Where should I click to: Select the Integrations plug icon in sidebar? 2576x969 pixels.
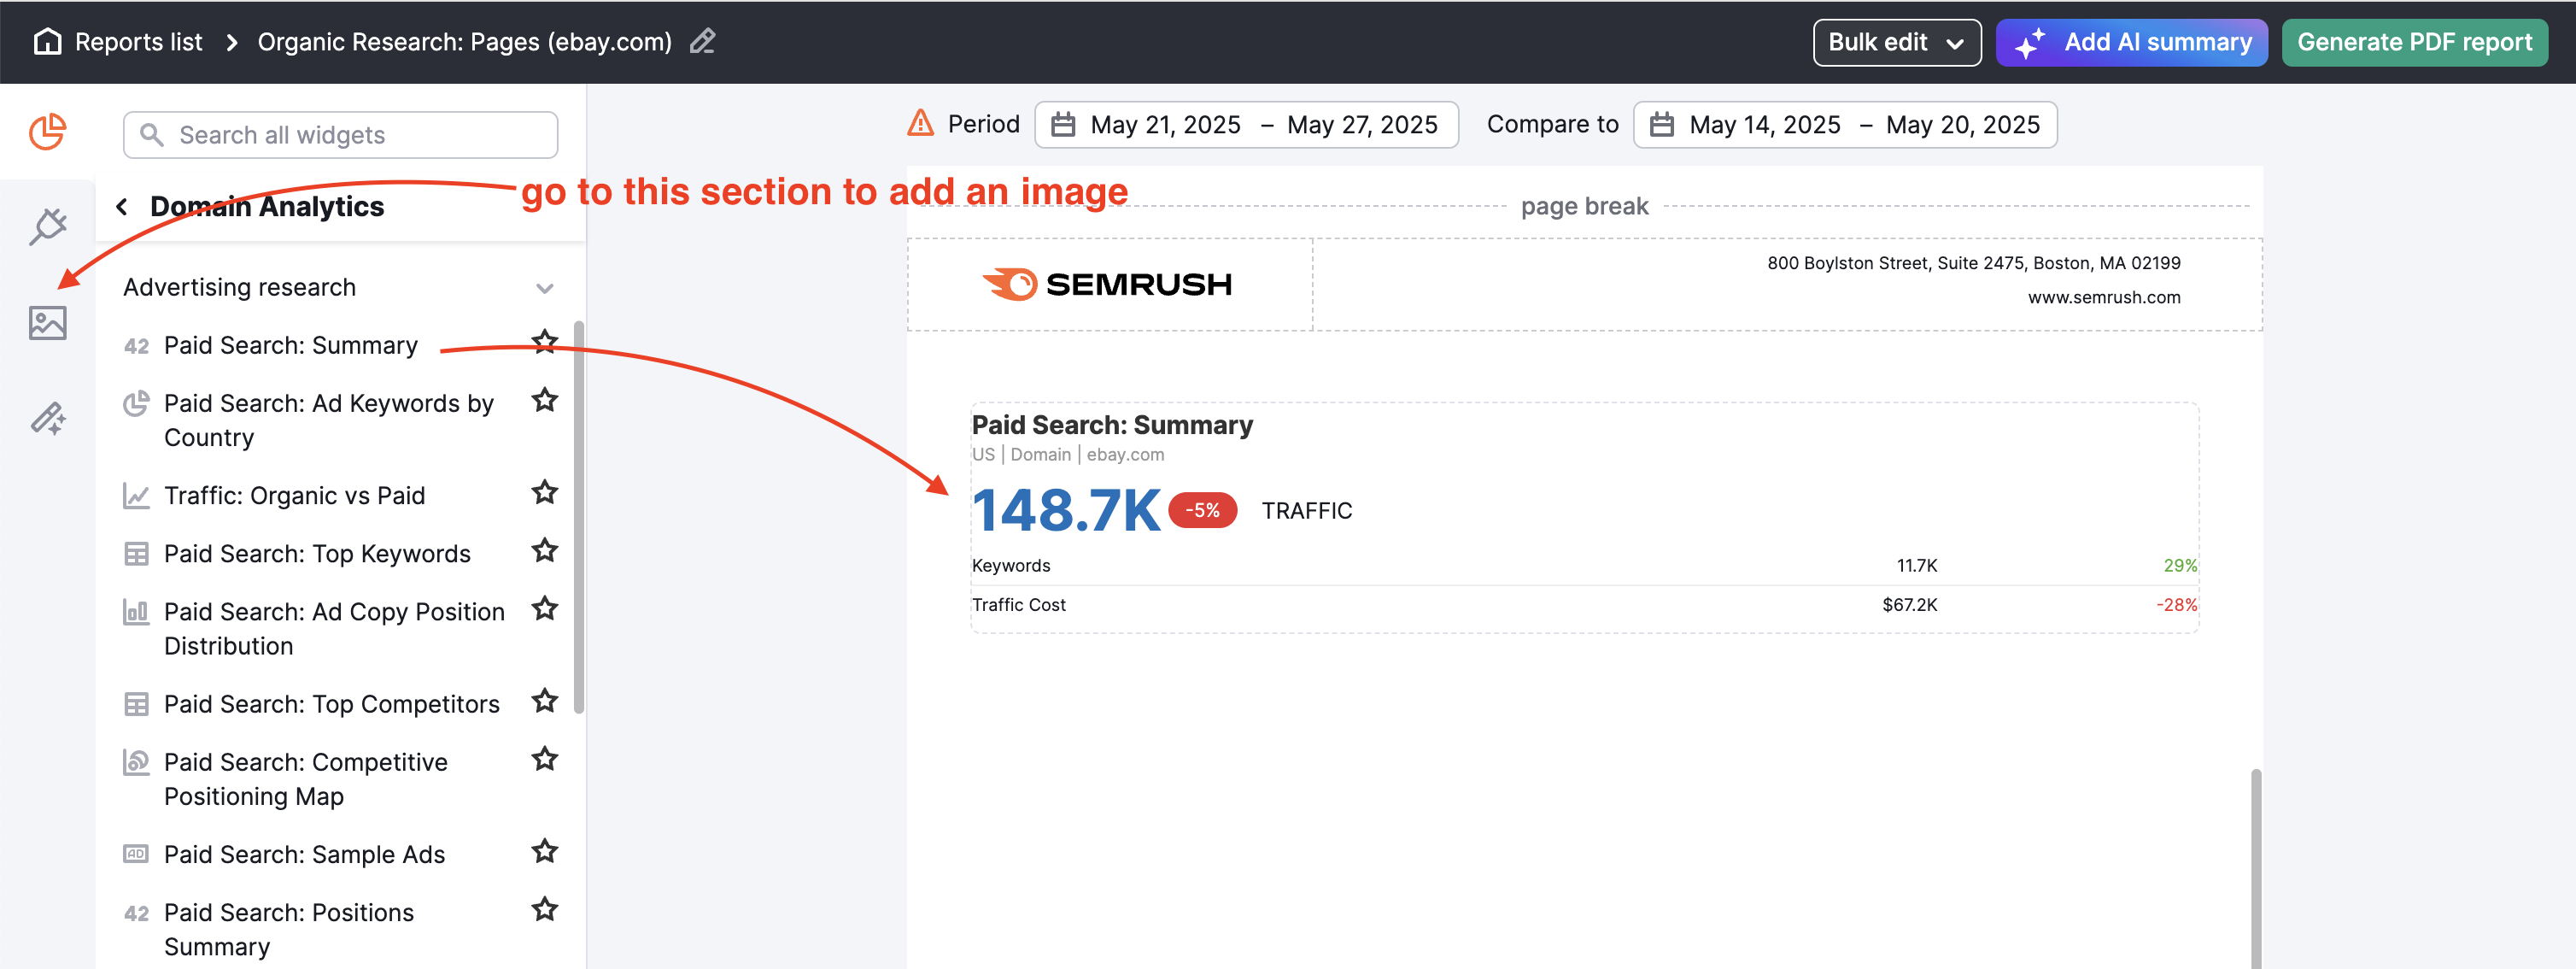(x=48, y=225)
